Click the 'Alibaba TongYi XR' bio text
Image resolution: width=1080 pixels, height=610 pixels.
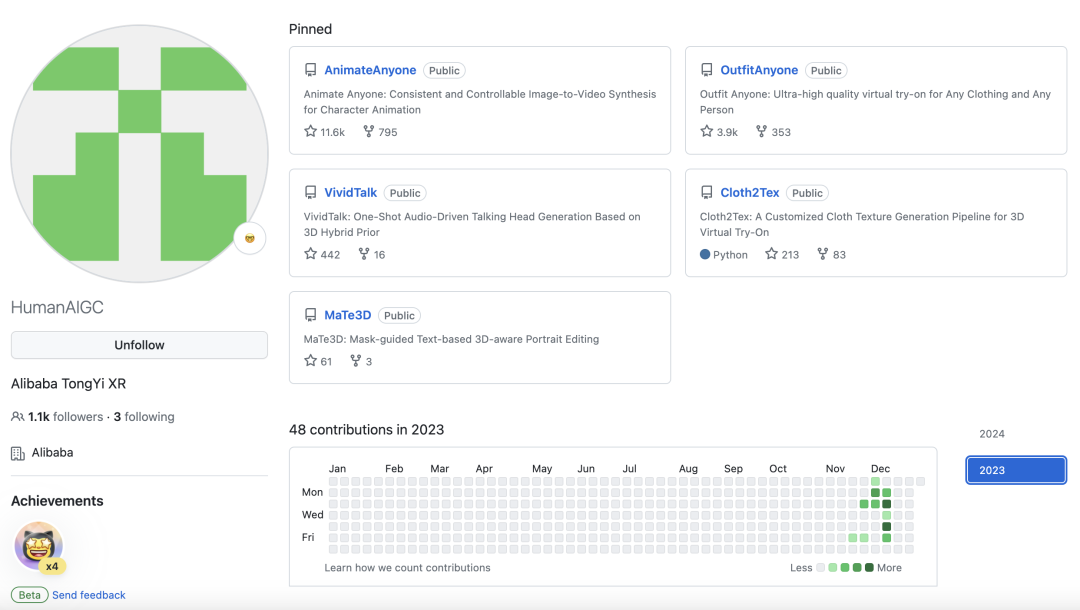click(x=68, y=383)
